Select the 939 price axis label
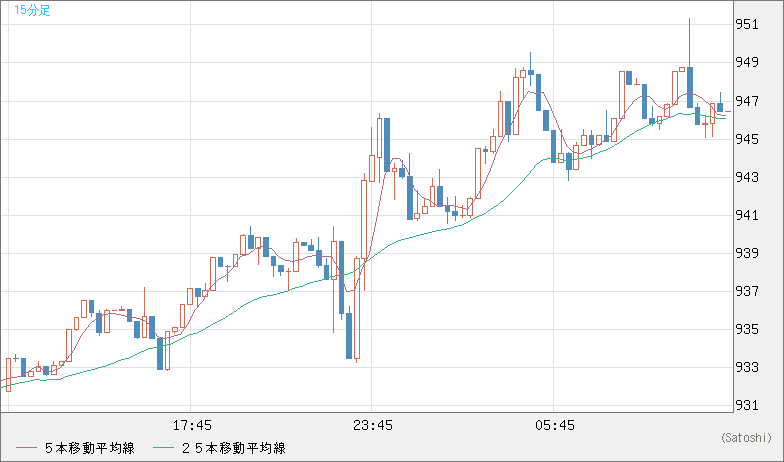 pyautogui.click(x=746, y=253)
